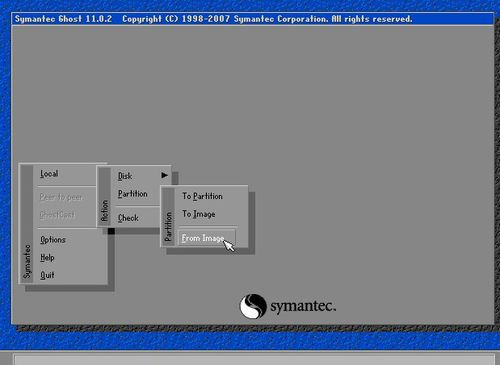Open the Local menu item

pyautogui.click(x=49, y=174)
